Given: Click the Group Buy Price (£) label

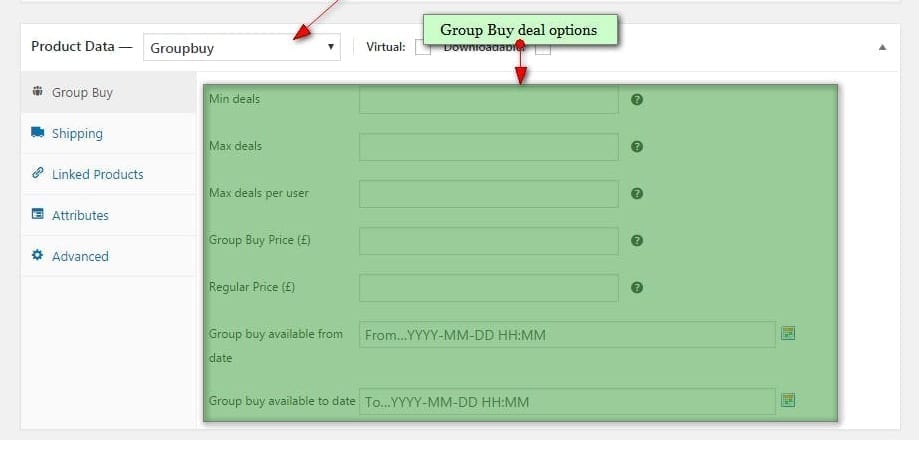Looking at the screenshot, I should [x=260, y=240].
